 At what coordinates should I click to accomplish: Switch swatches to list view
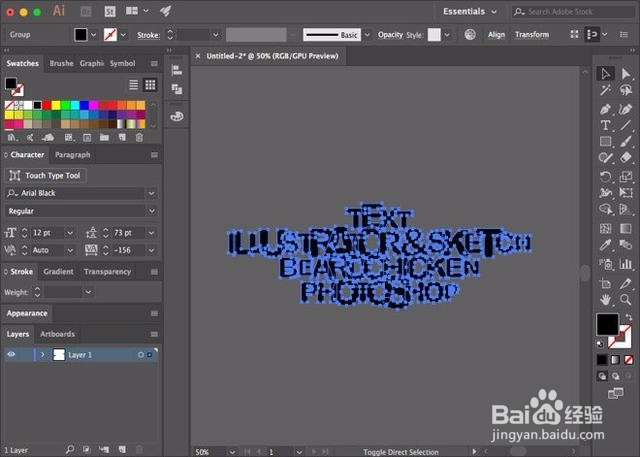[x=133, y=85]
